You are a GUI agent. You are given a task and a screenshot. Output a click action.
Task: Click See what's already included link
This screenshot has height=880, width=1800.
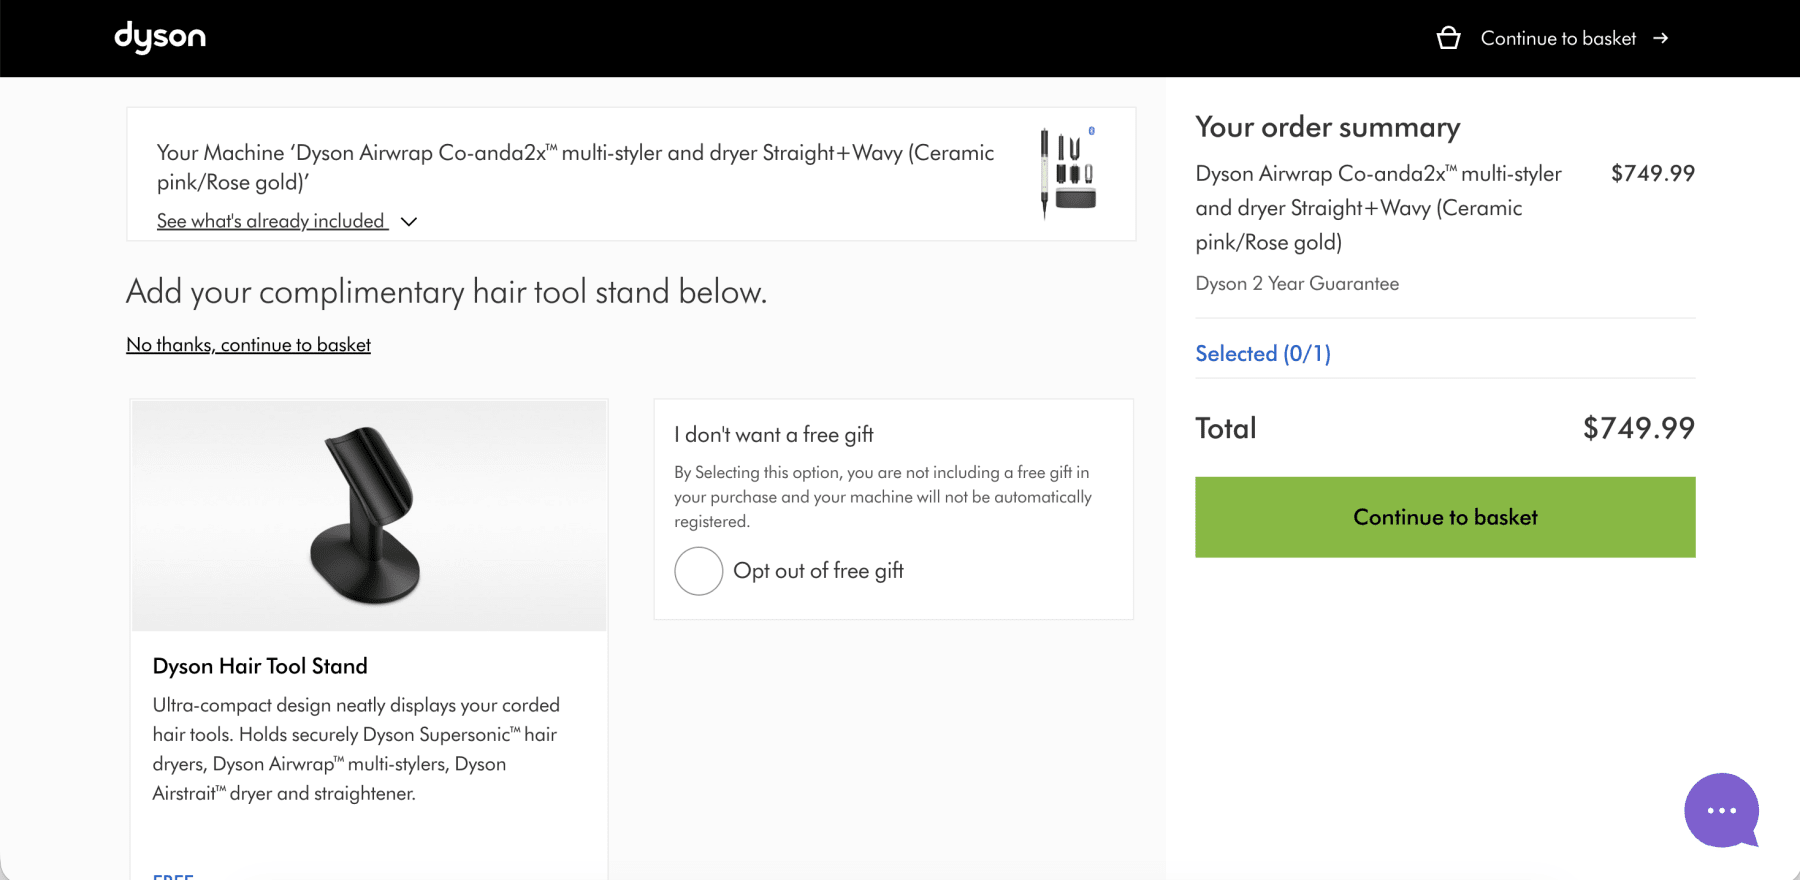pyautogui.click(x=271, y=221)
